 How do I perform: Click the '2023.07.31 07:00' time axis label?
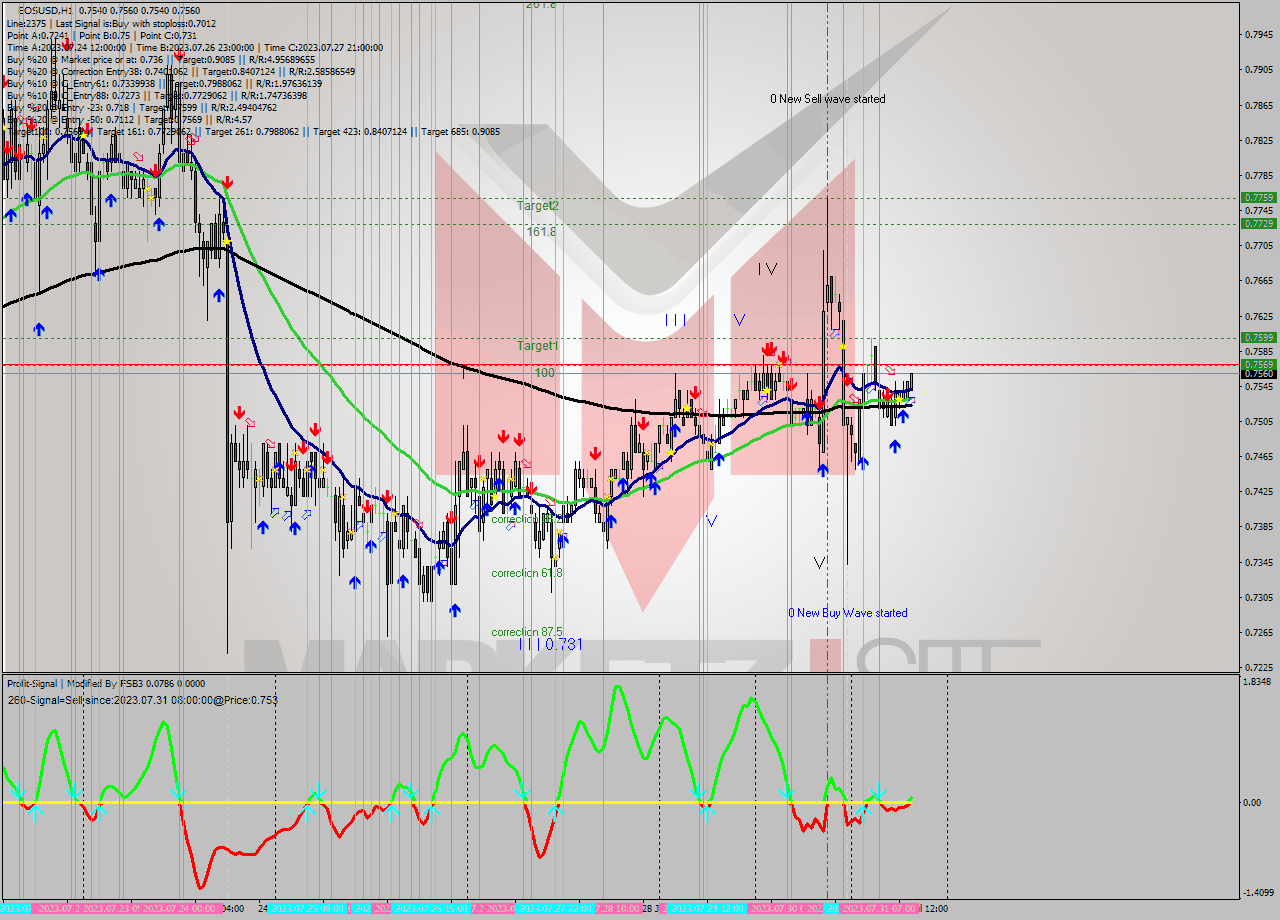879,909
